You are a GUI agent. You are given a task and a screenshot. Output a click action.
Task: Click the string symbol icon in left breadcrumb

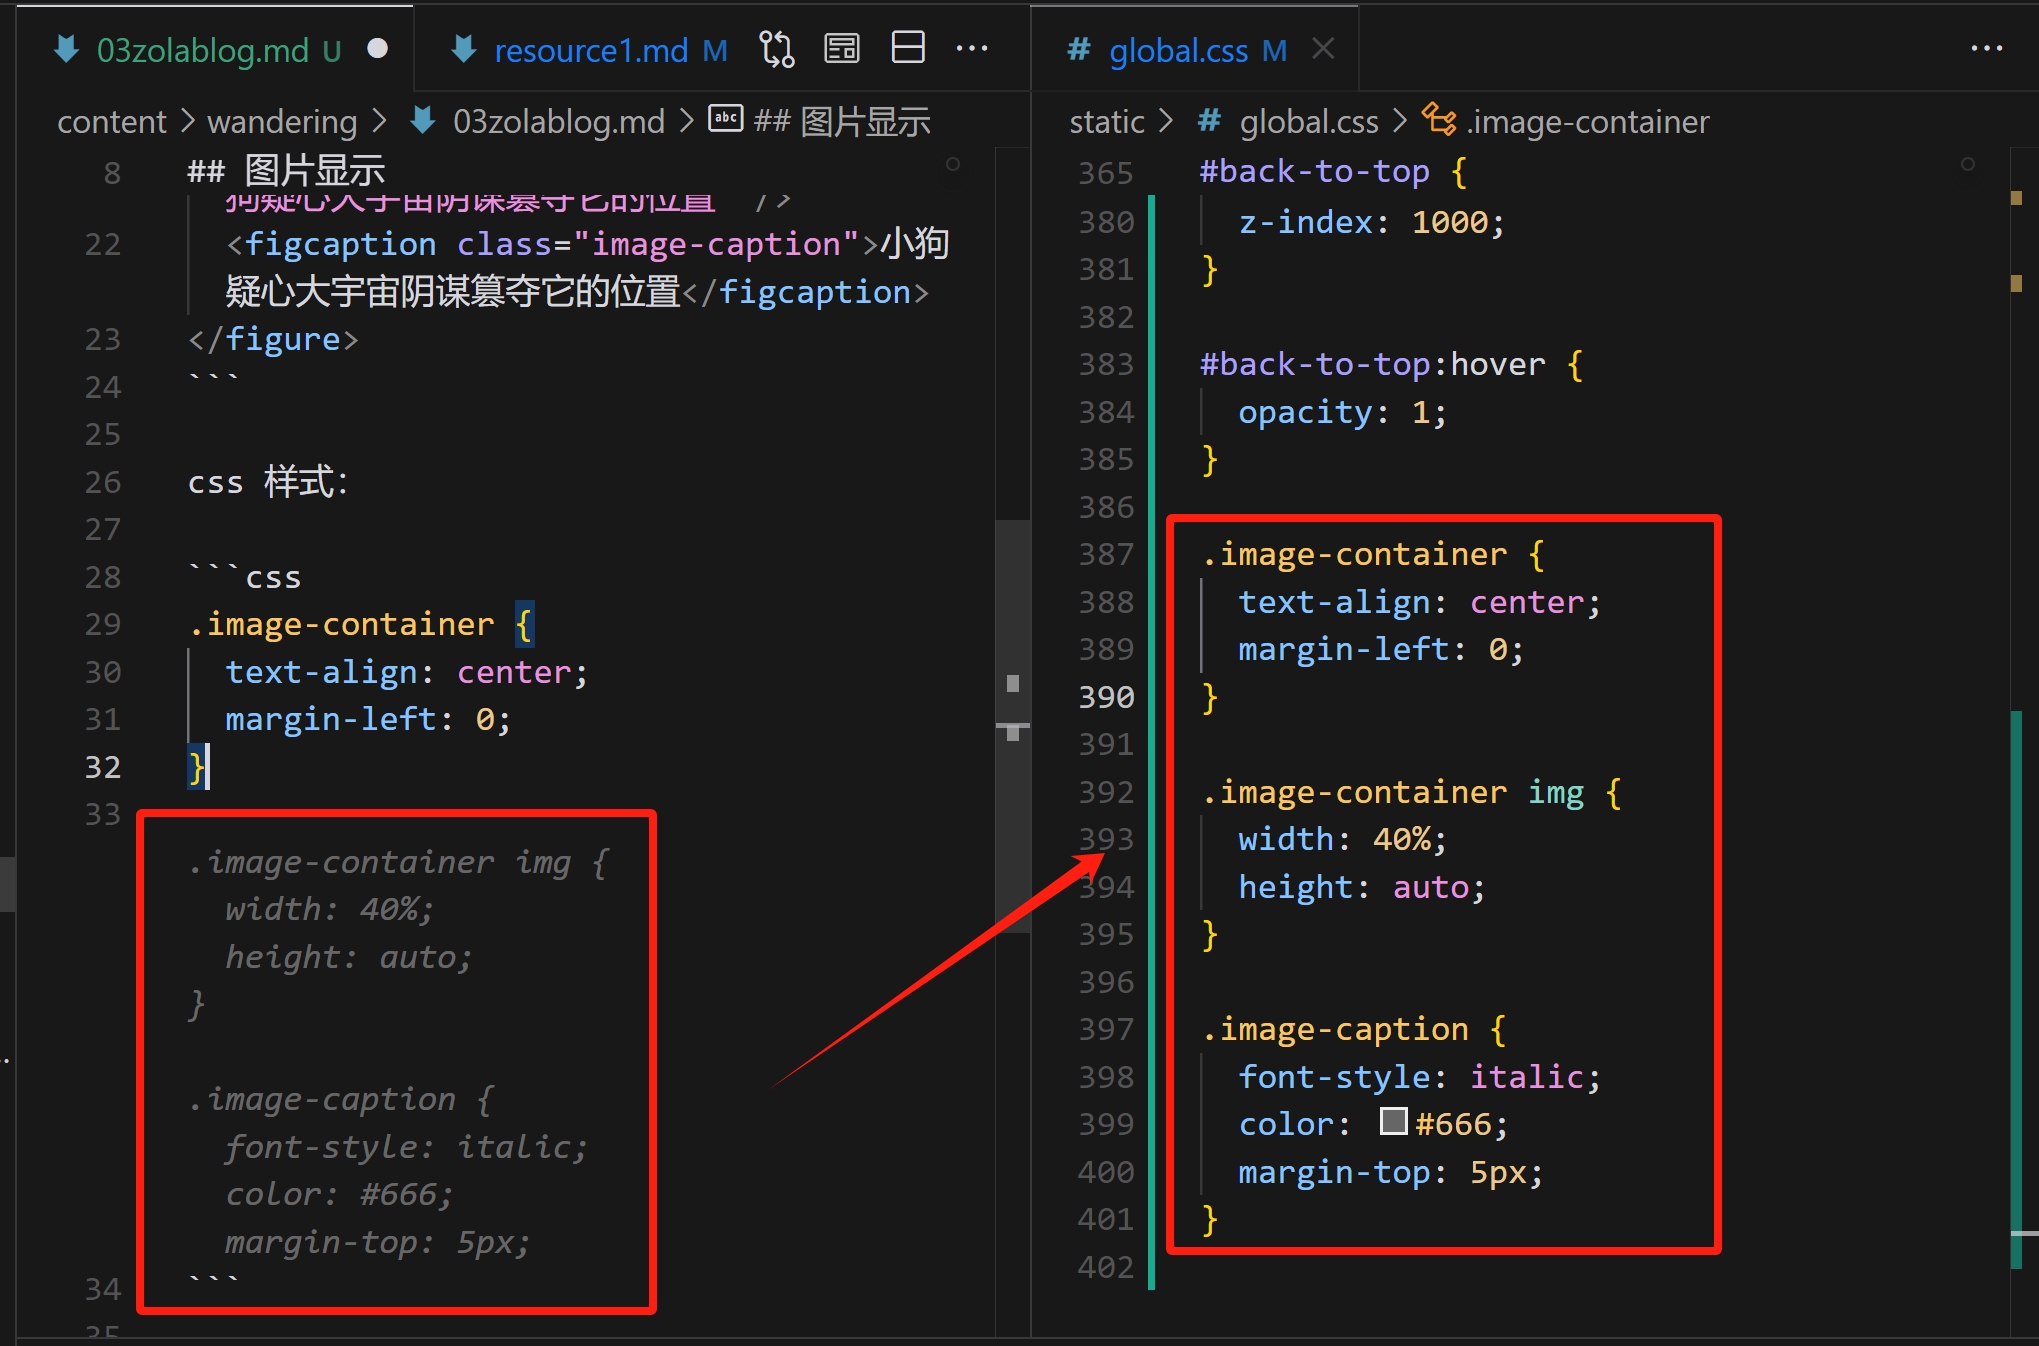pos(726,118)
